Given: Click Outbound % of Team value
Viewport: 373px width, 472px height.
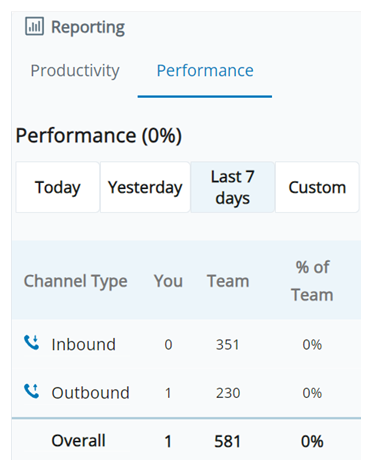Looking at the screenshot, I should click(x=312, y=393).
